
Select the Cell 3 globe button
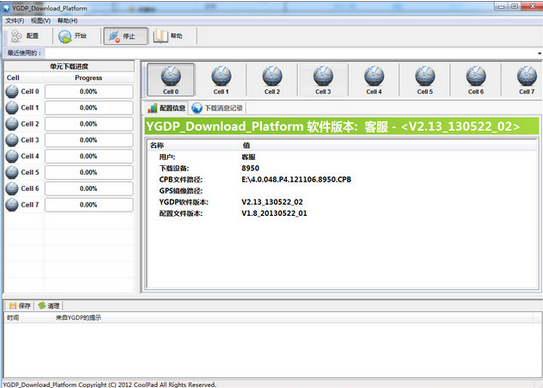pos(323,80)
